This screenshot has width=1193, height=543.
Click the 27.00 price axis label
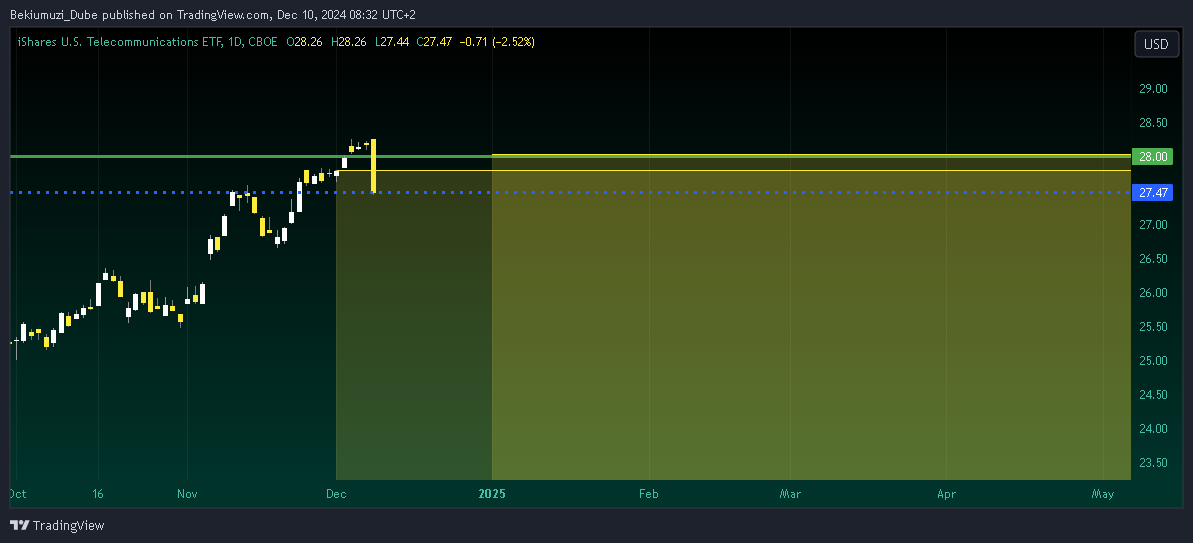click(x=1153, y=225)
